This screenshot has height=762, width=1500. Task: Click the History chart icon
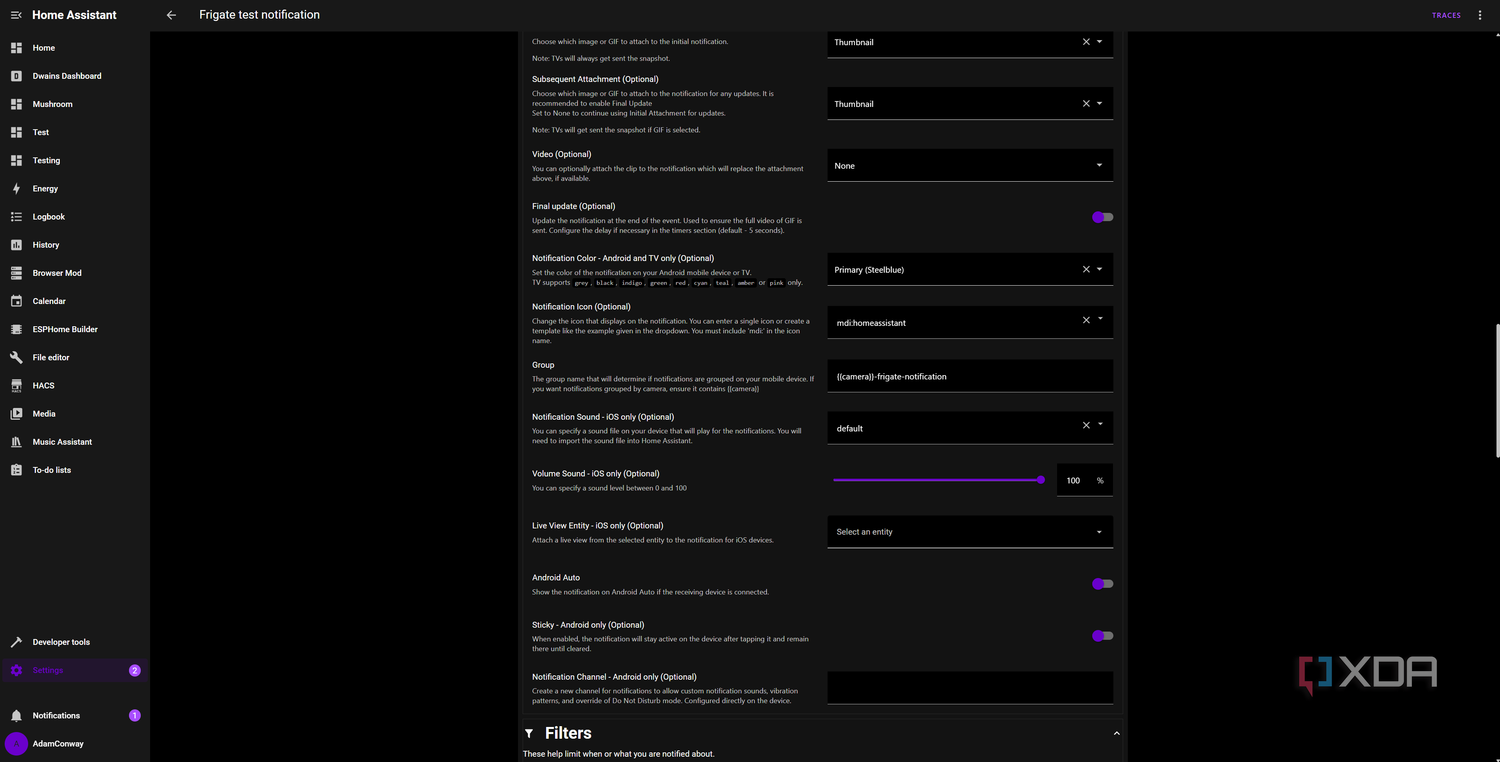pyautogui.click(x=16, y=245)
